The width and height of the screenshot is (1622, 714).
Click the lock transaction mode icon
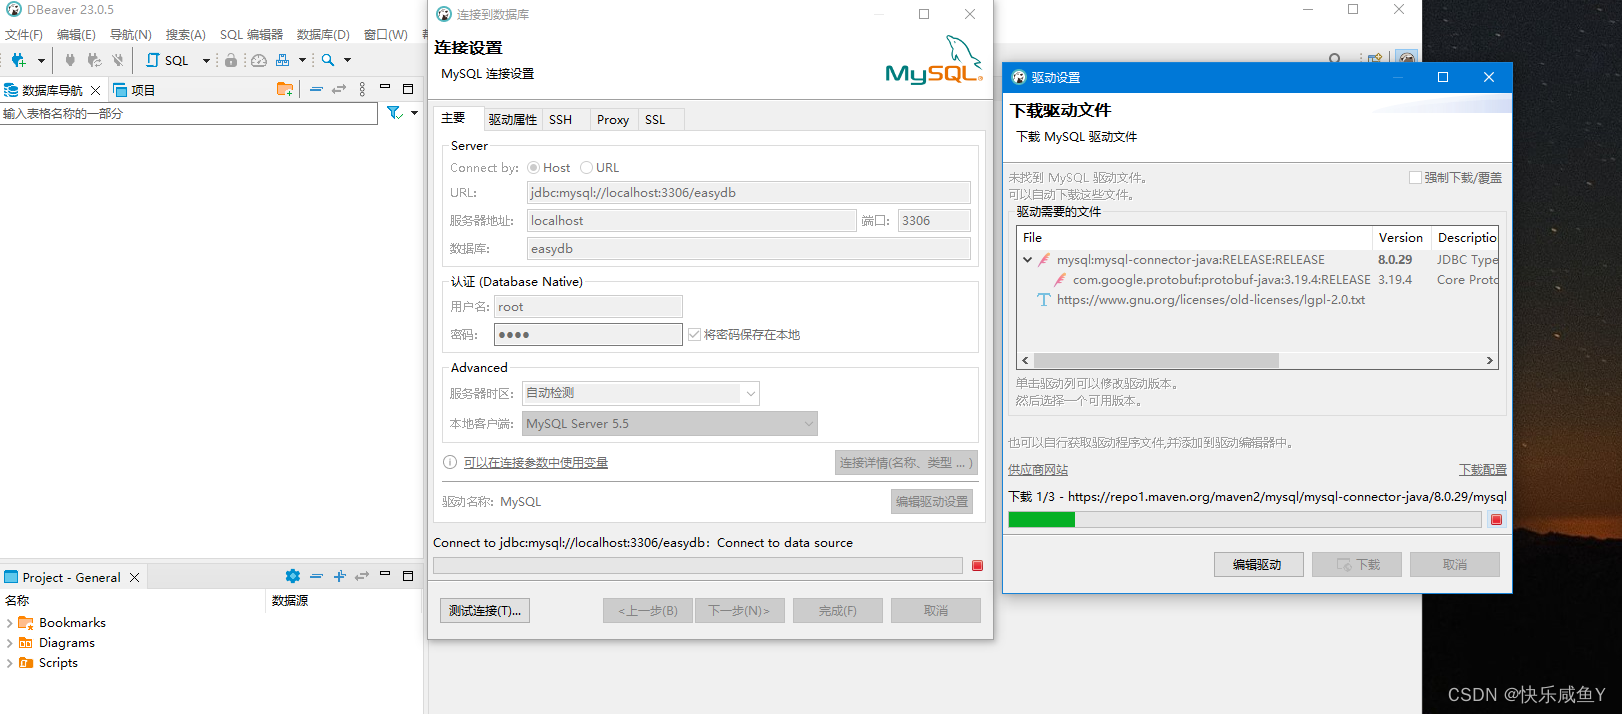pos(231,60)
